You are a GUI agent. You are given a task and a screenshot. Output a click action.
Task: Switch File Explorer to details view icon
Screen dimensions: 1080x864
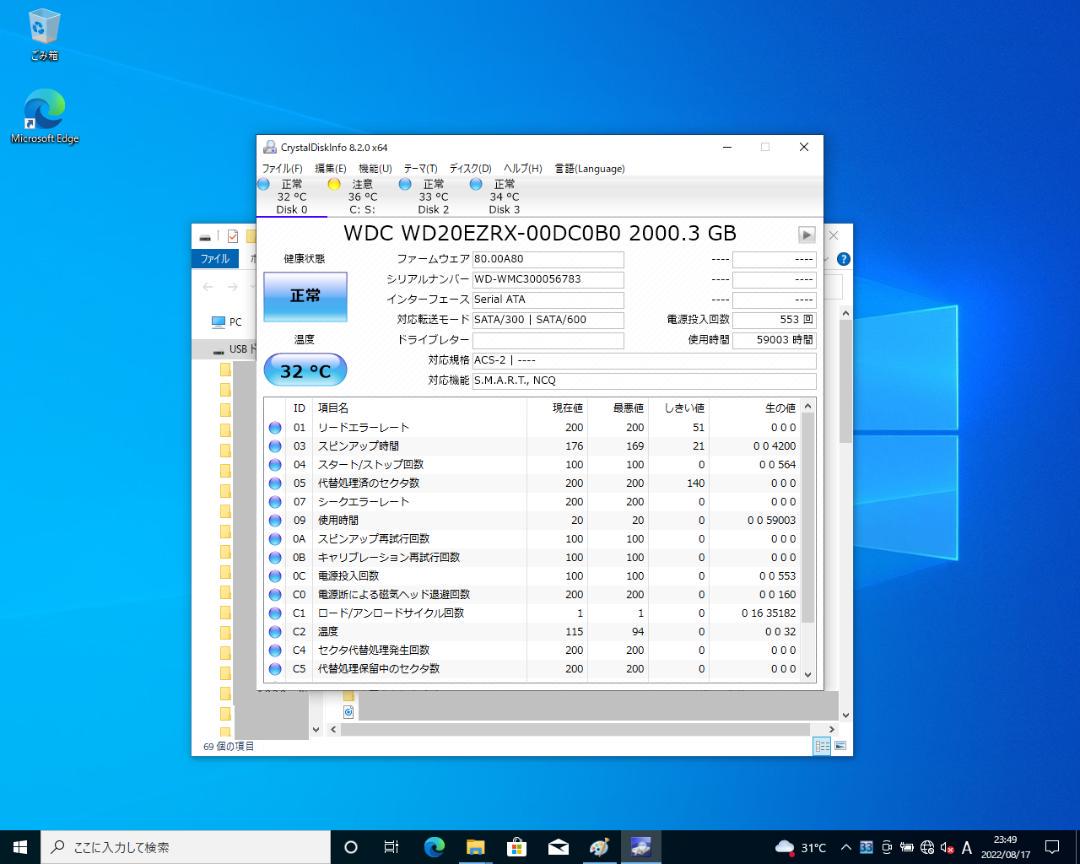[822, 746]
